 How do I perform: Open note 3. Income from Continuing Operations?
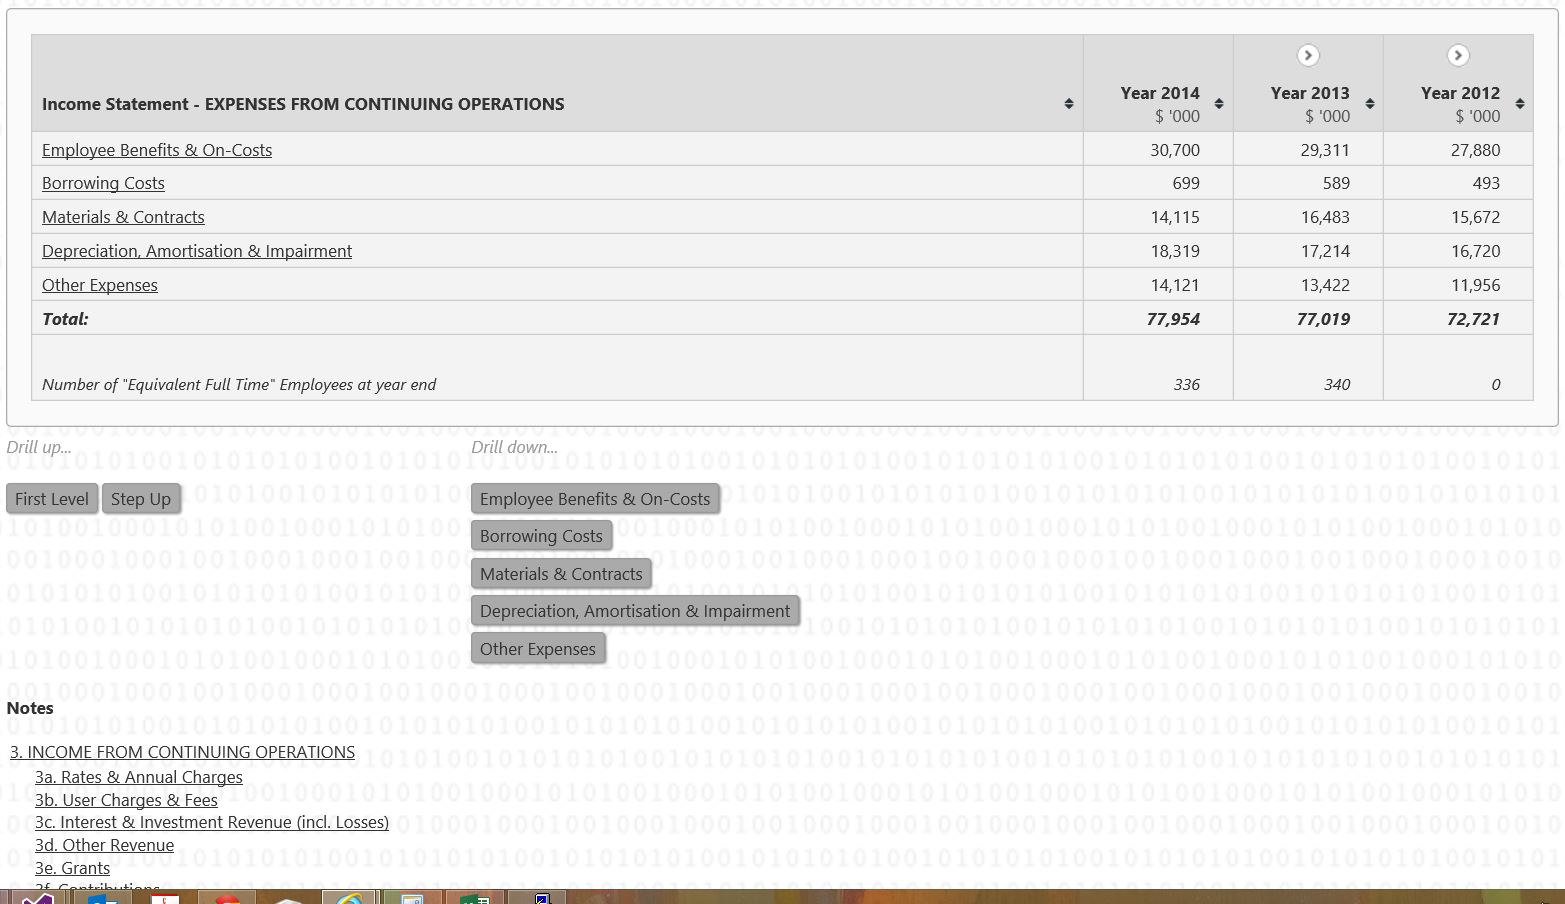[x=182, y=752]
